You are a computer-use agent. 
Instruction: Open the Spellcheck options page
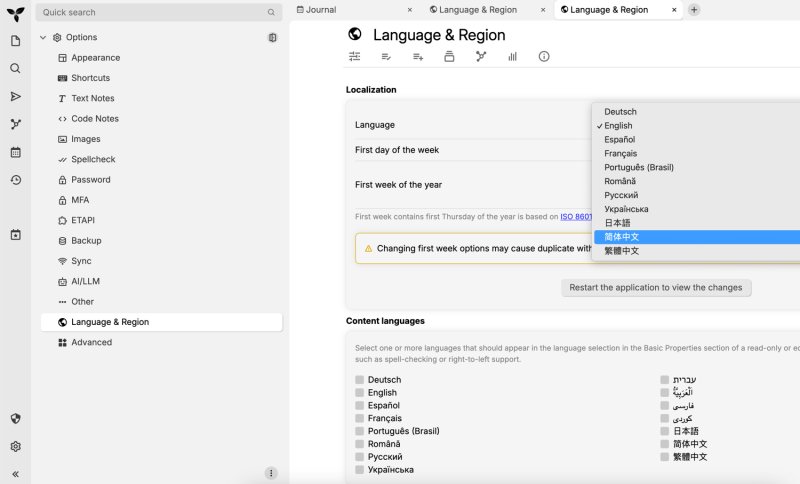[x=93, y=159]
